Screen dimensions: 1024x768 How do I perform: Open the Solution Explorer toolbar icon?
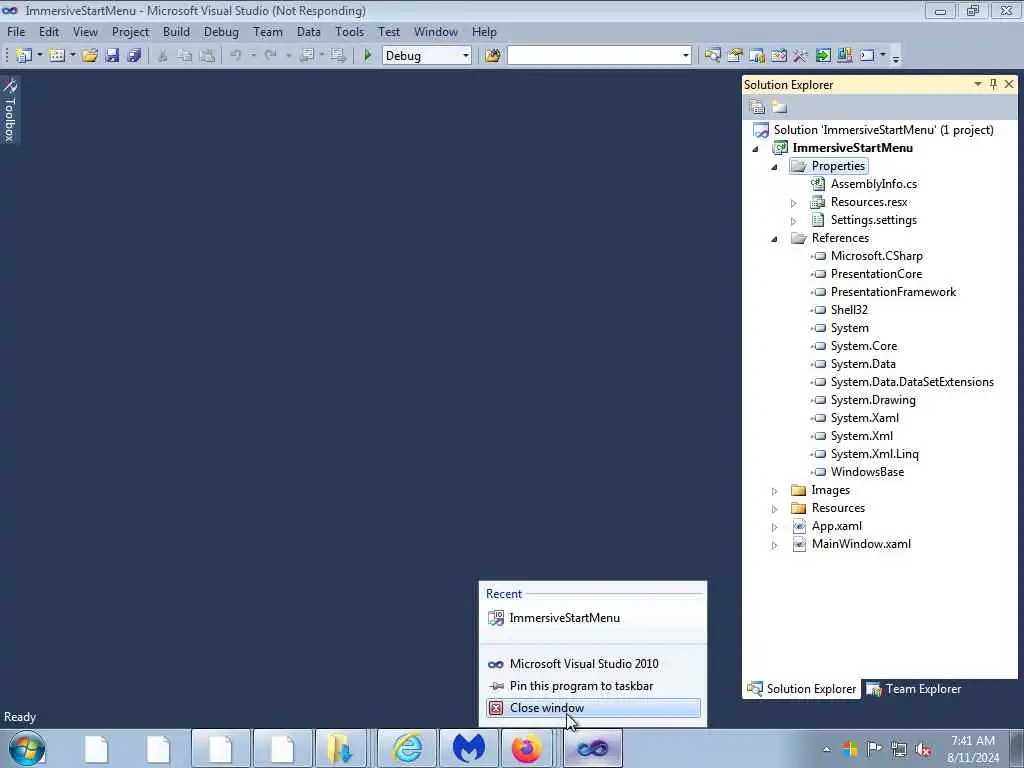[x=712, y=56]
